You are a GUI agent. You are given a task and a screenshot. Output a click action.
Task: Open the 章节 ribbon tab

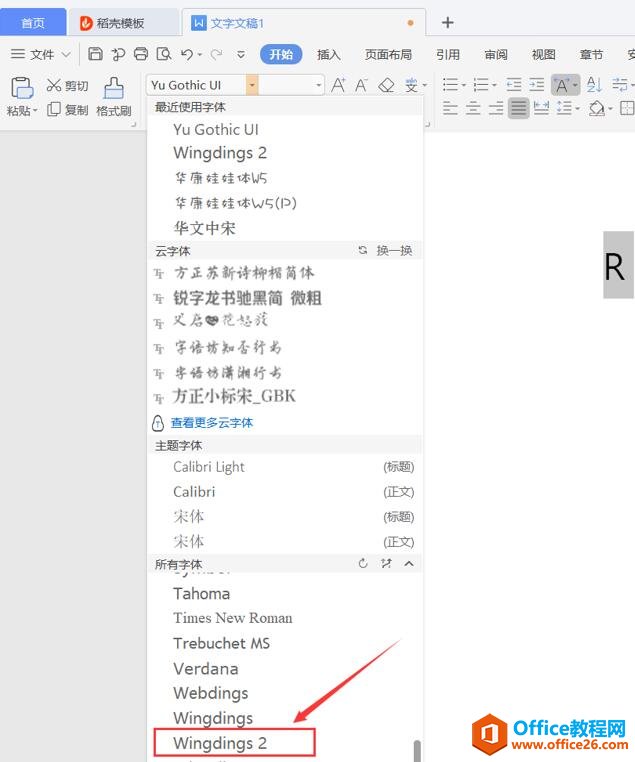click(591, 54)
